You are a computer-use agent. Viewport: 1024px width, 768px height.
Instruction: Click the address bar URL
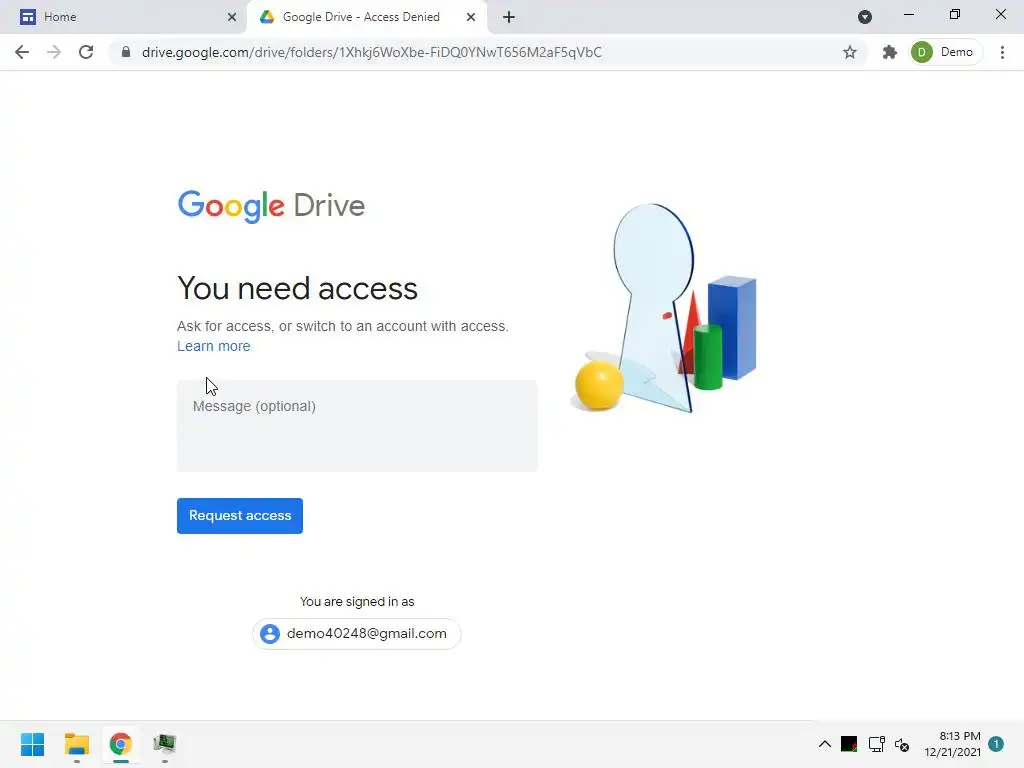[x=372, y=52]
